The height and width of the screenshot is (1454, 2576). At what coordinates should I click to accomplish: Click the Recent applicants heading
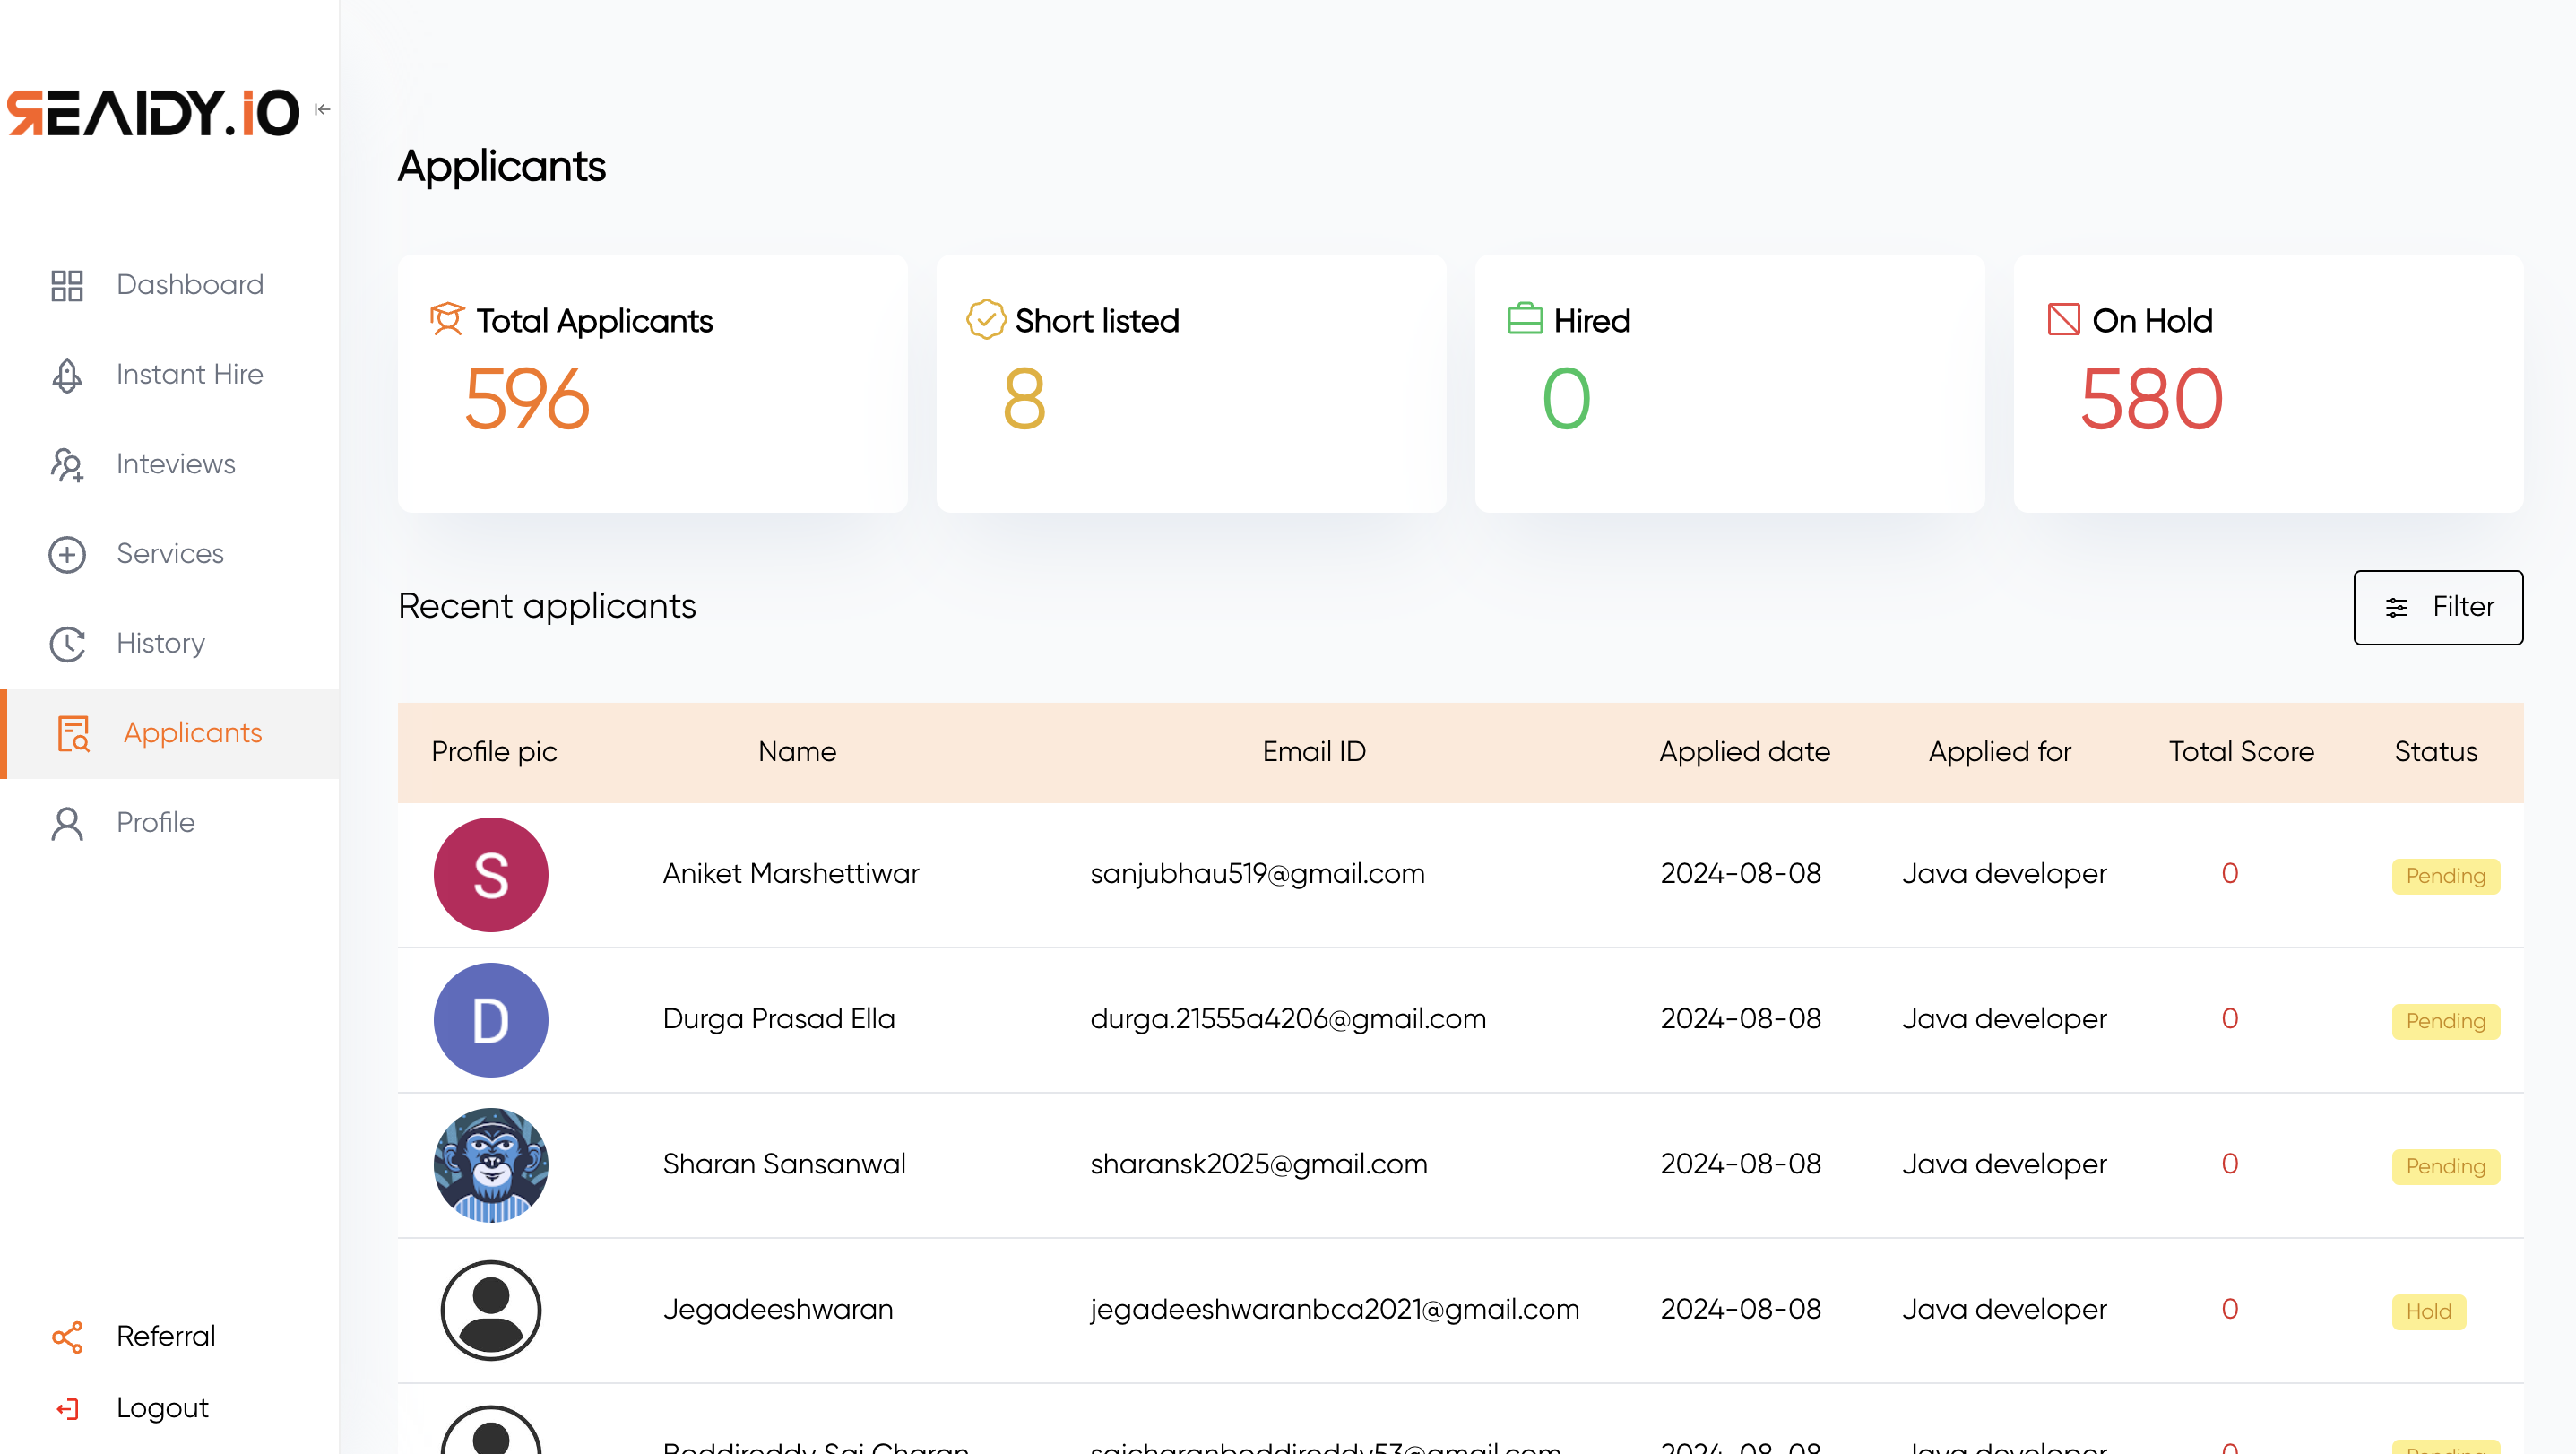click(546, 607)
